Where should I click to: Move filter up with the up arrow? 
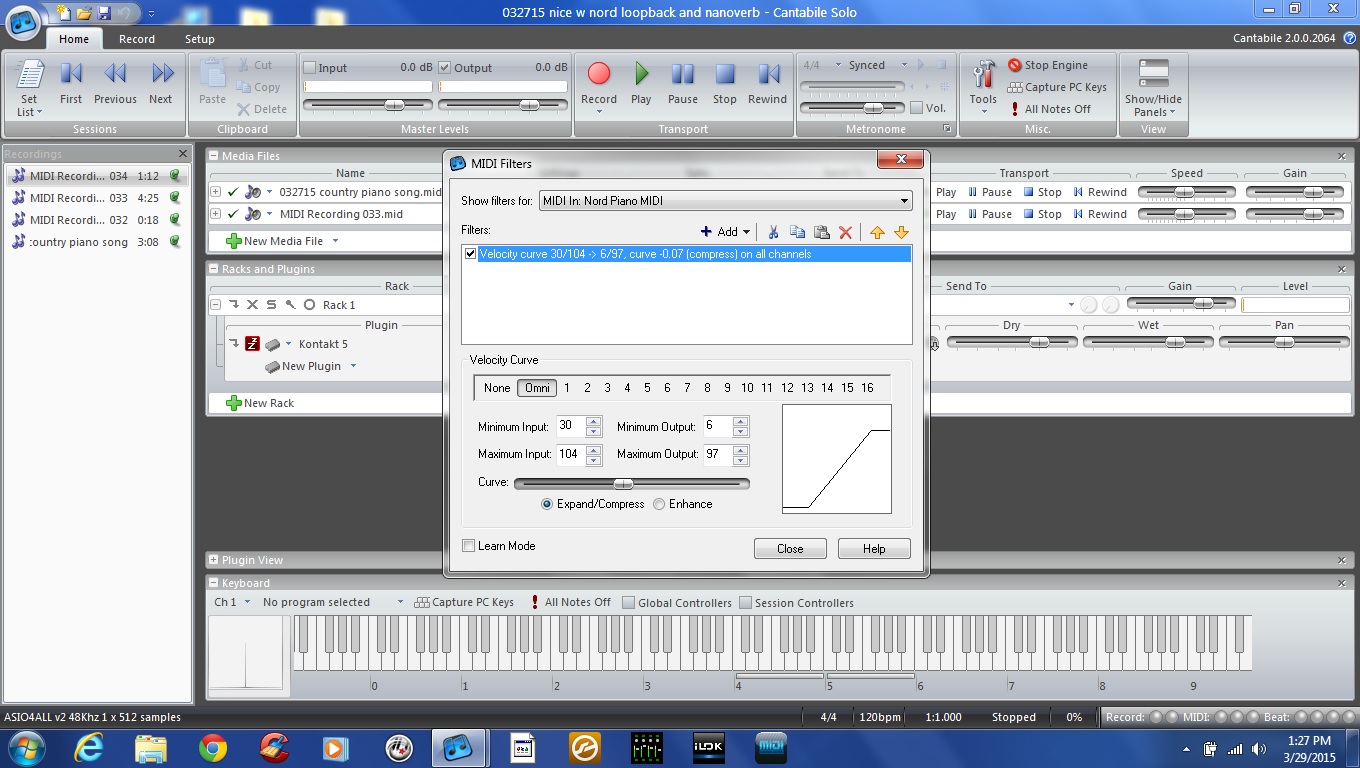pos(877,232)
